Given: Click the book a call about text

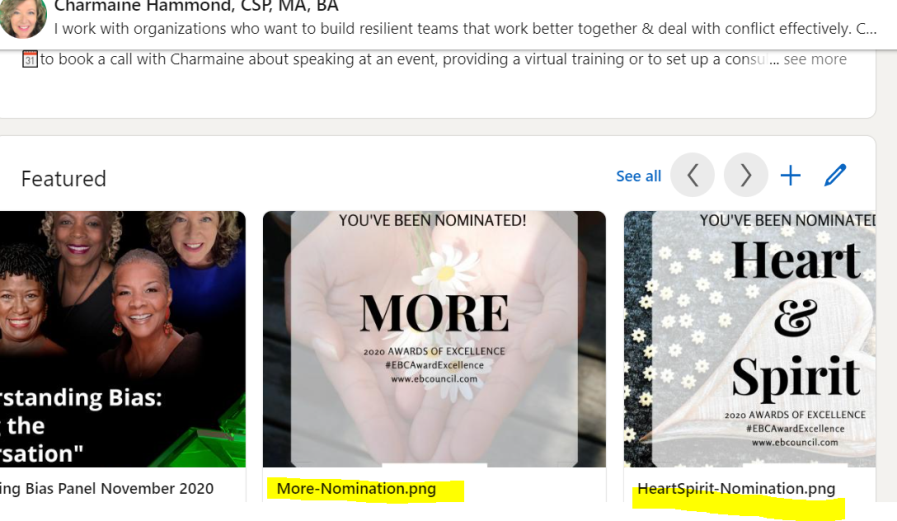Looking at the screenshot, I should [x=403, y=59].
